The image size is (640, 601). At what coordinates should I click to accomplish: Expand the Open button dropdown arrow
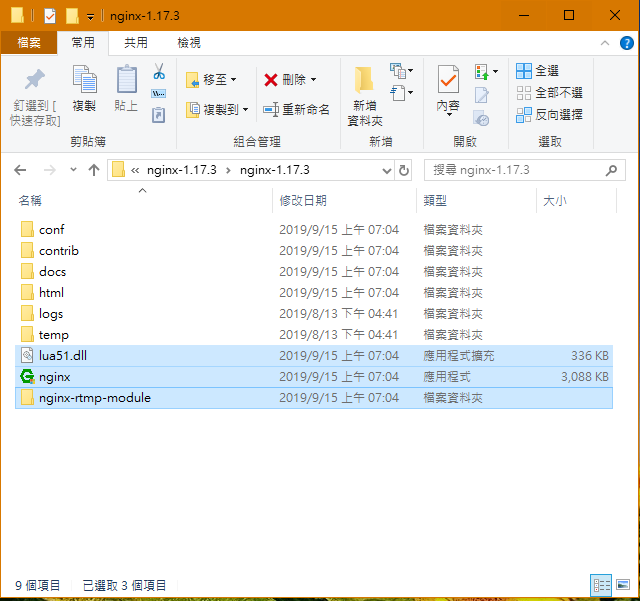495,71
